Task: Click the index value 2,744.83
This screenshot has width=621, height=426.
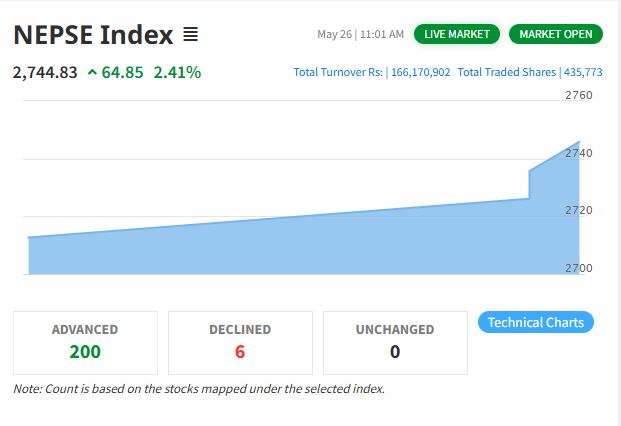Action: 45,72
